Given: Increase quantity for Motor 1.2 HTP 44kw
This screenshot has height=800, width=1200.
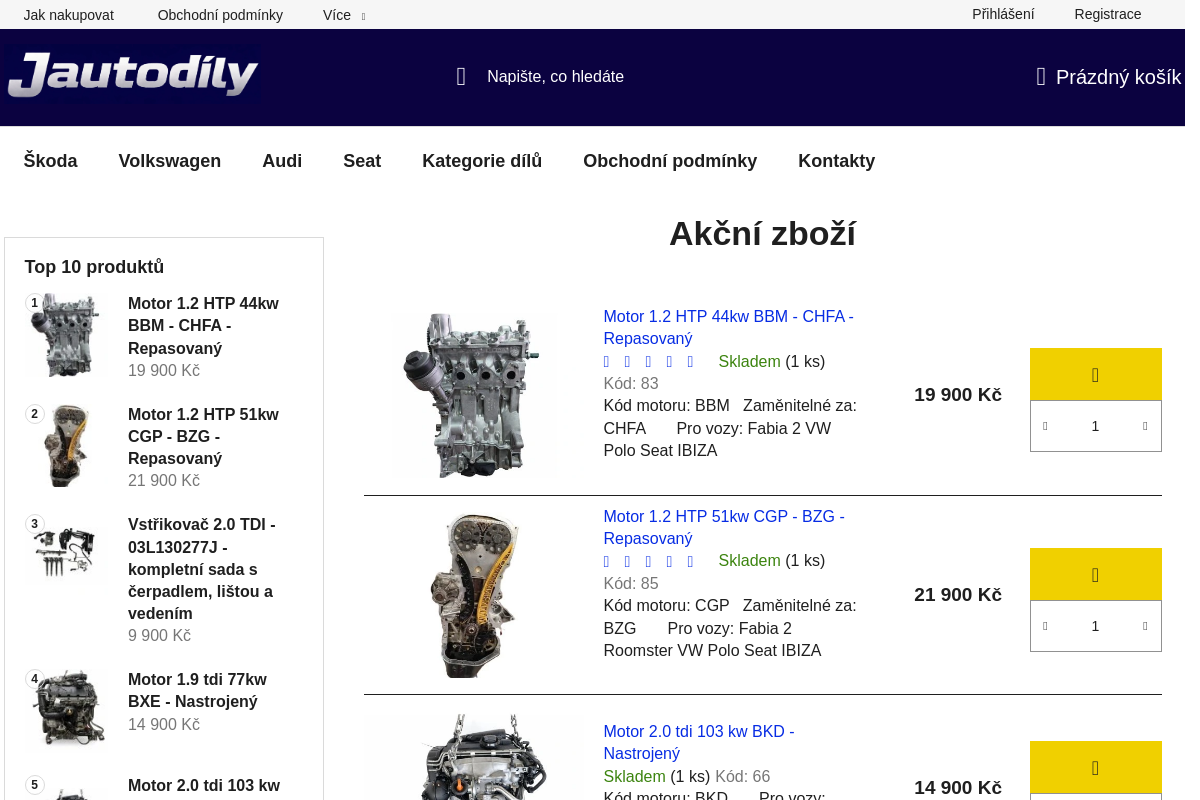Looking at the screenshot, I should (1145, 426).
